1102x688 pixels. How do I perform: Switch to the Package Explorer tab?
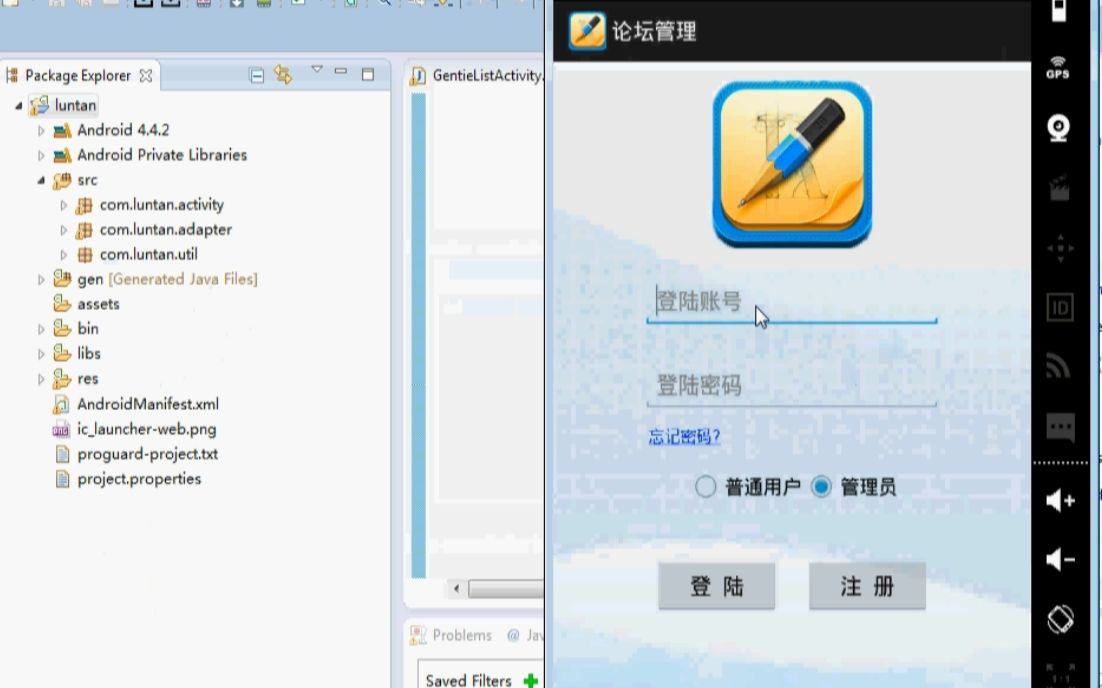tap(78, 75)
